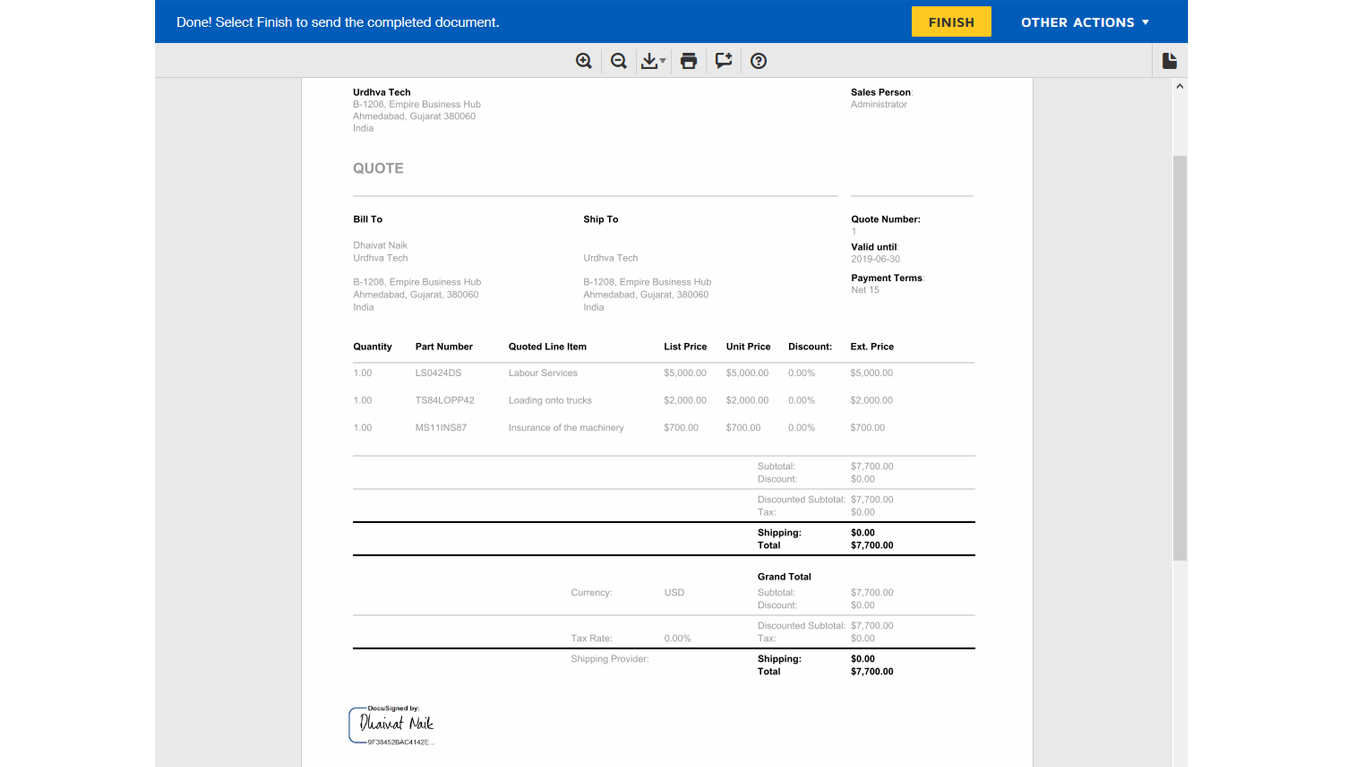The height and width of the screenshot is (767, 1366).
Task: Click the Net 15 payment terms value
Action: (x=865, y=290)
